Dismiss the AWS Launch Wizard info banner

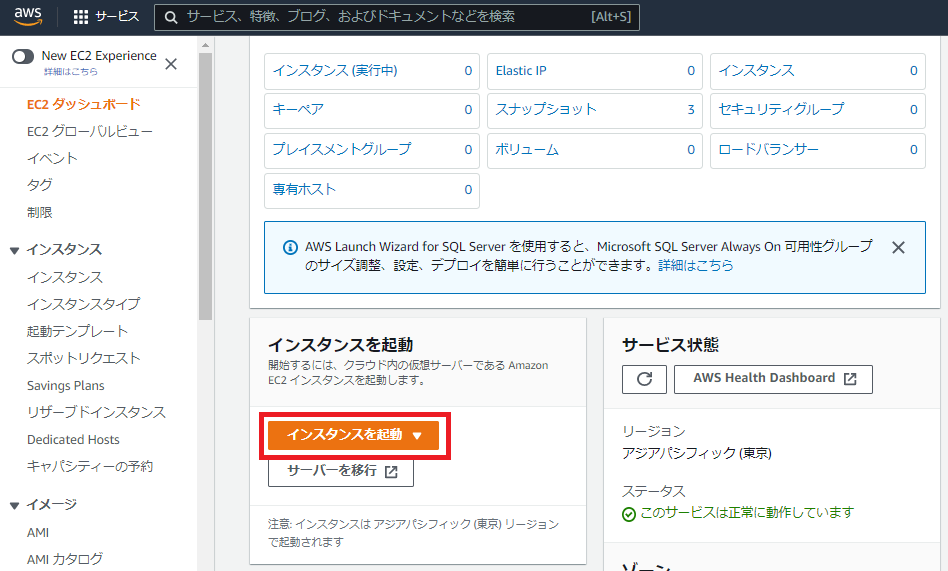click(898, 247)
